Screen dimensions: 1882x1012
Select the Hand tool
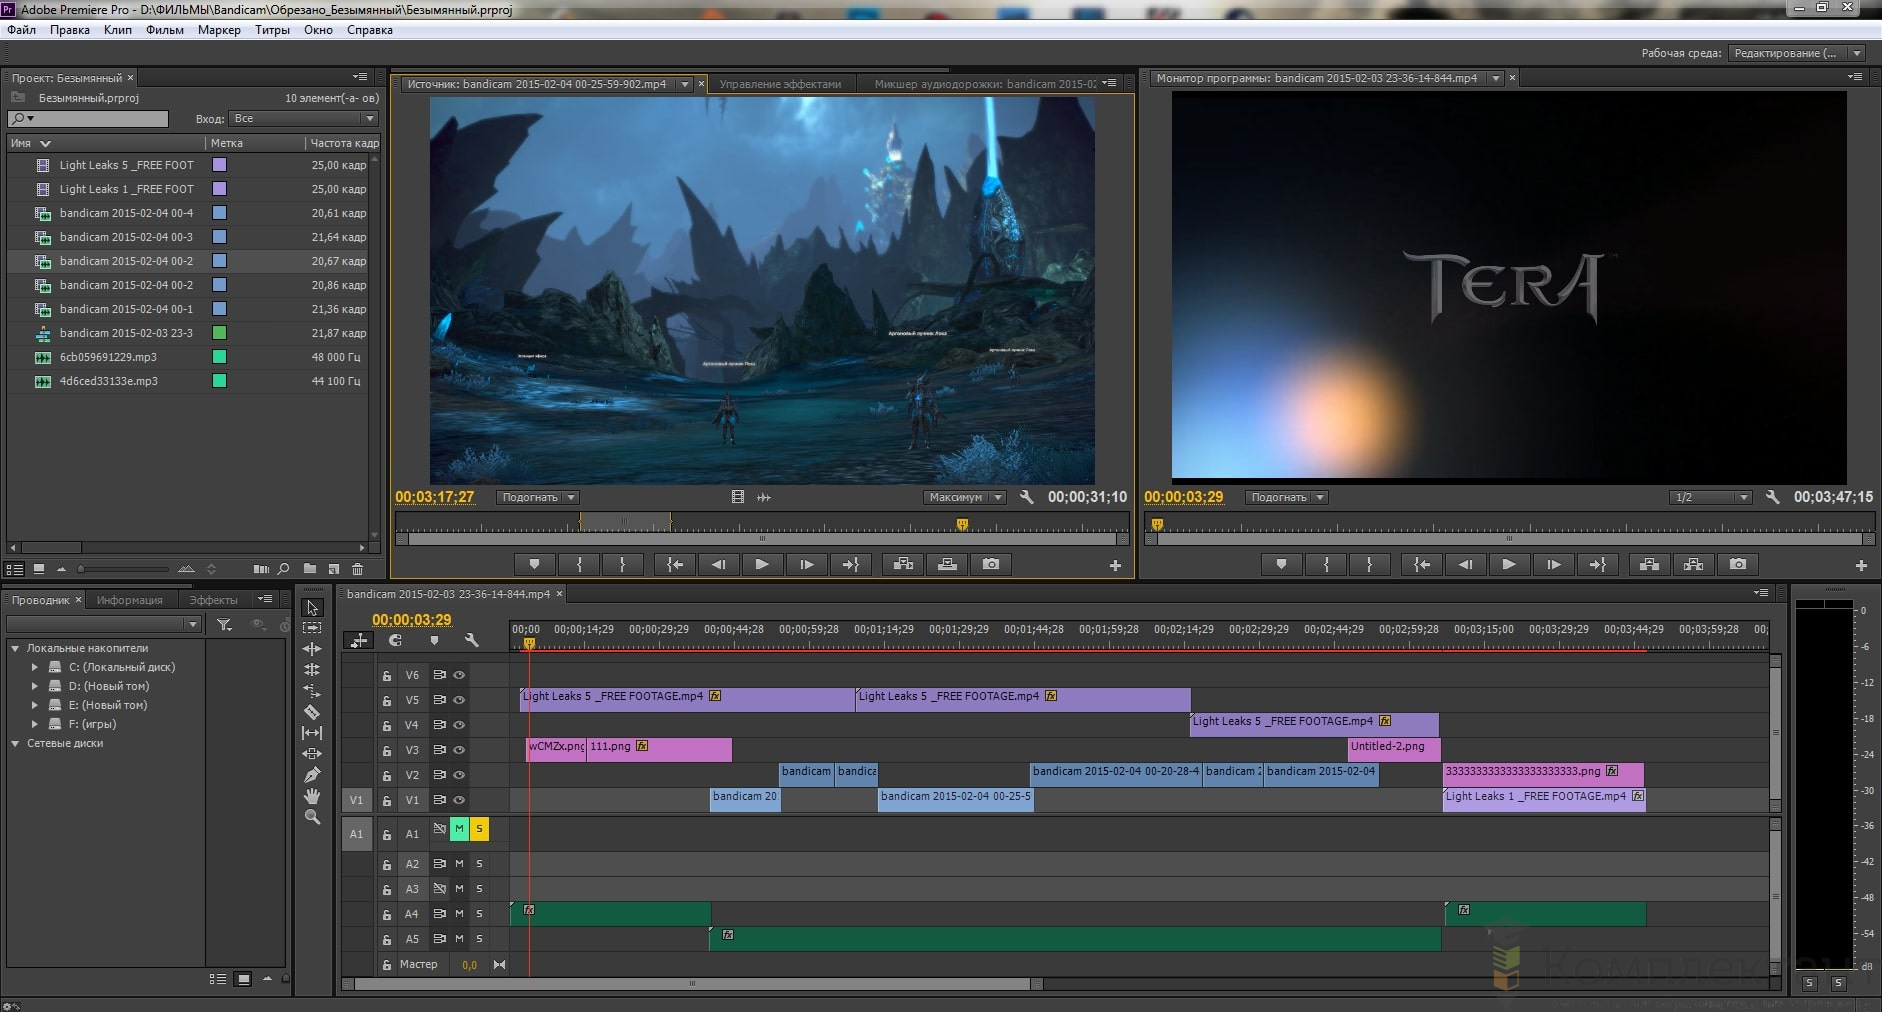coord(312,796)
